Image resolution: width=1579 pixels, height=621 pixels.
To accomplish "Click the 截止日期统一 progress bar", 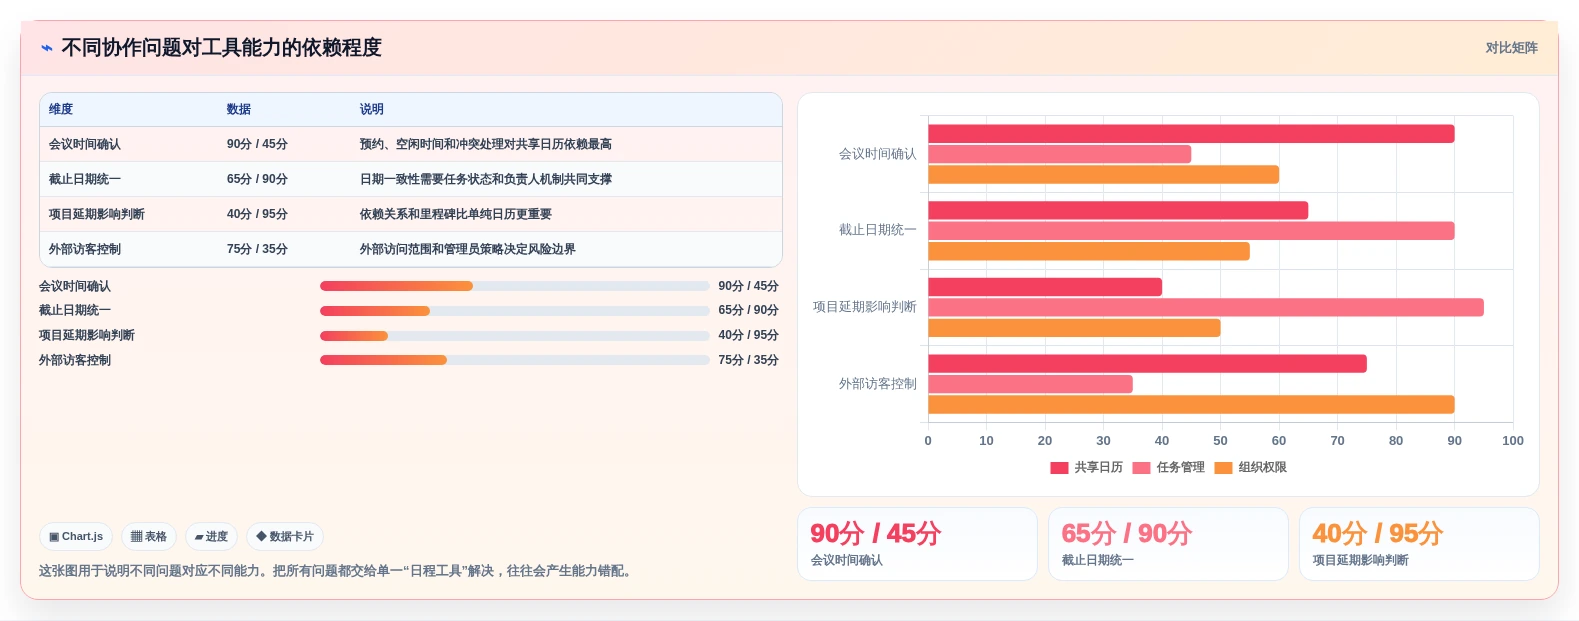I will (x=514, y=311).
